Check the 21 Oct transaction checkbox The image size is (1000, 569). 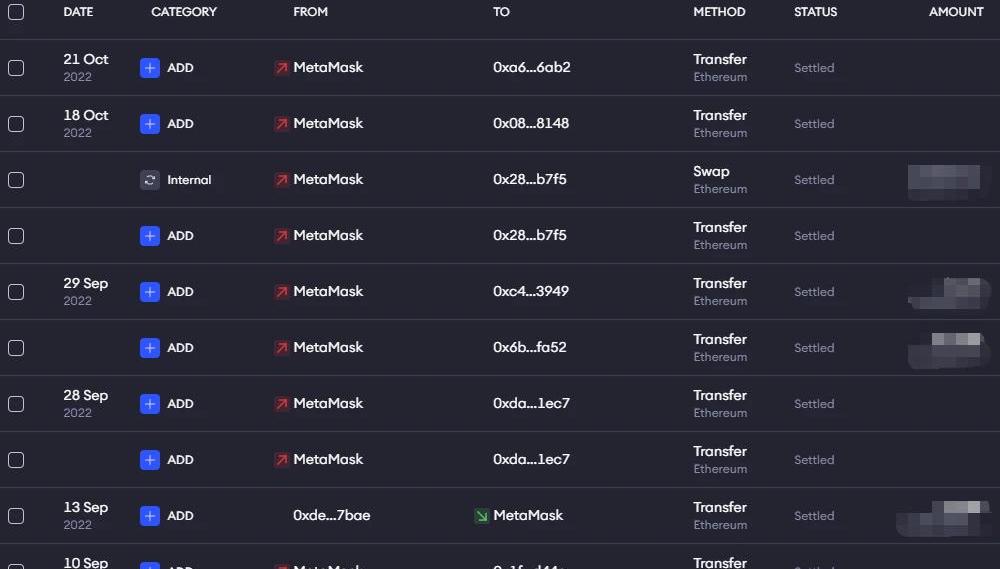[x=16, y=68]
